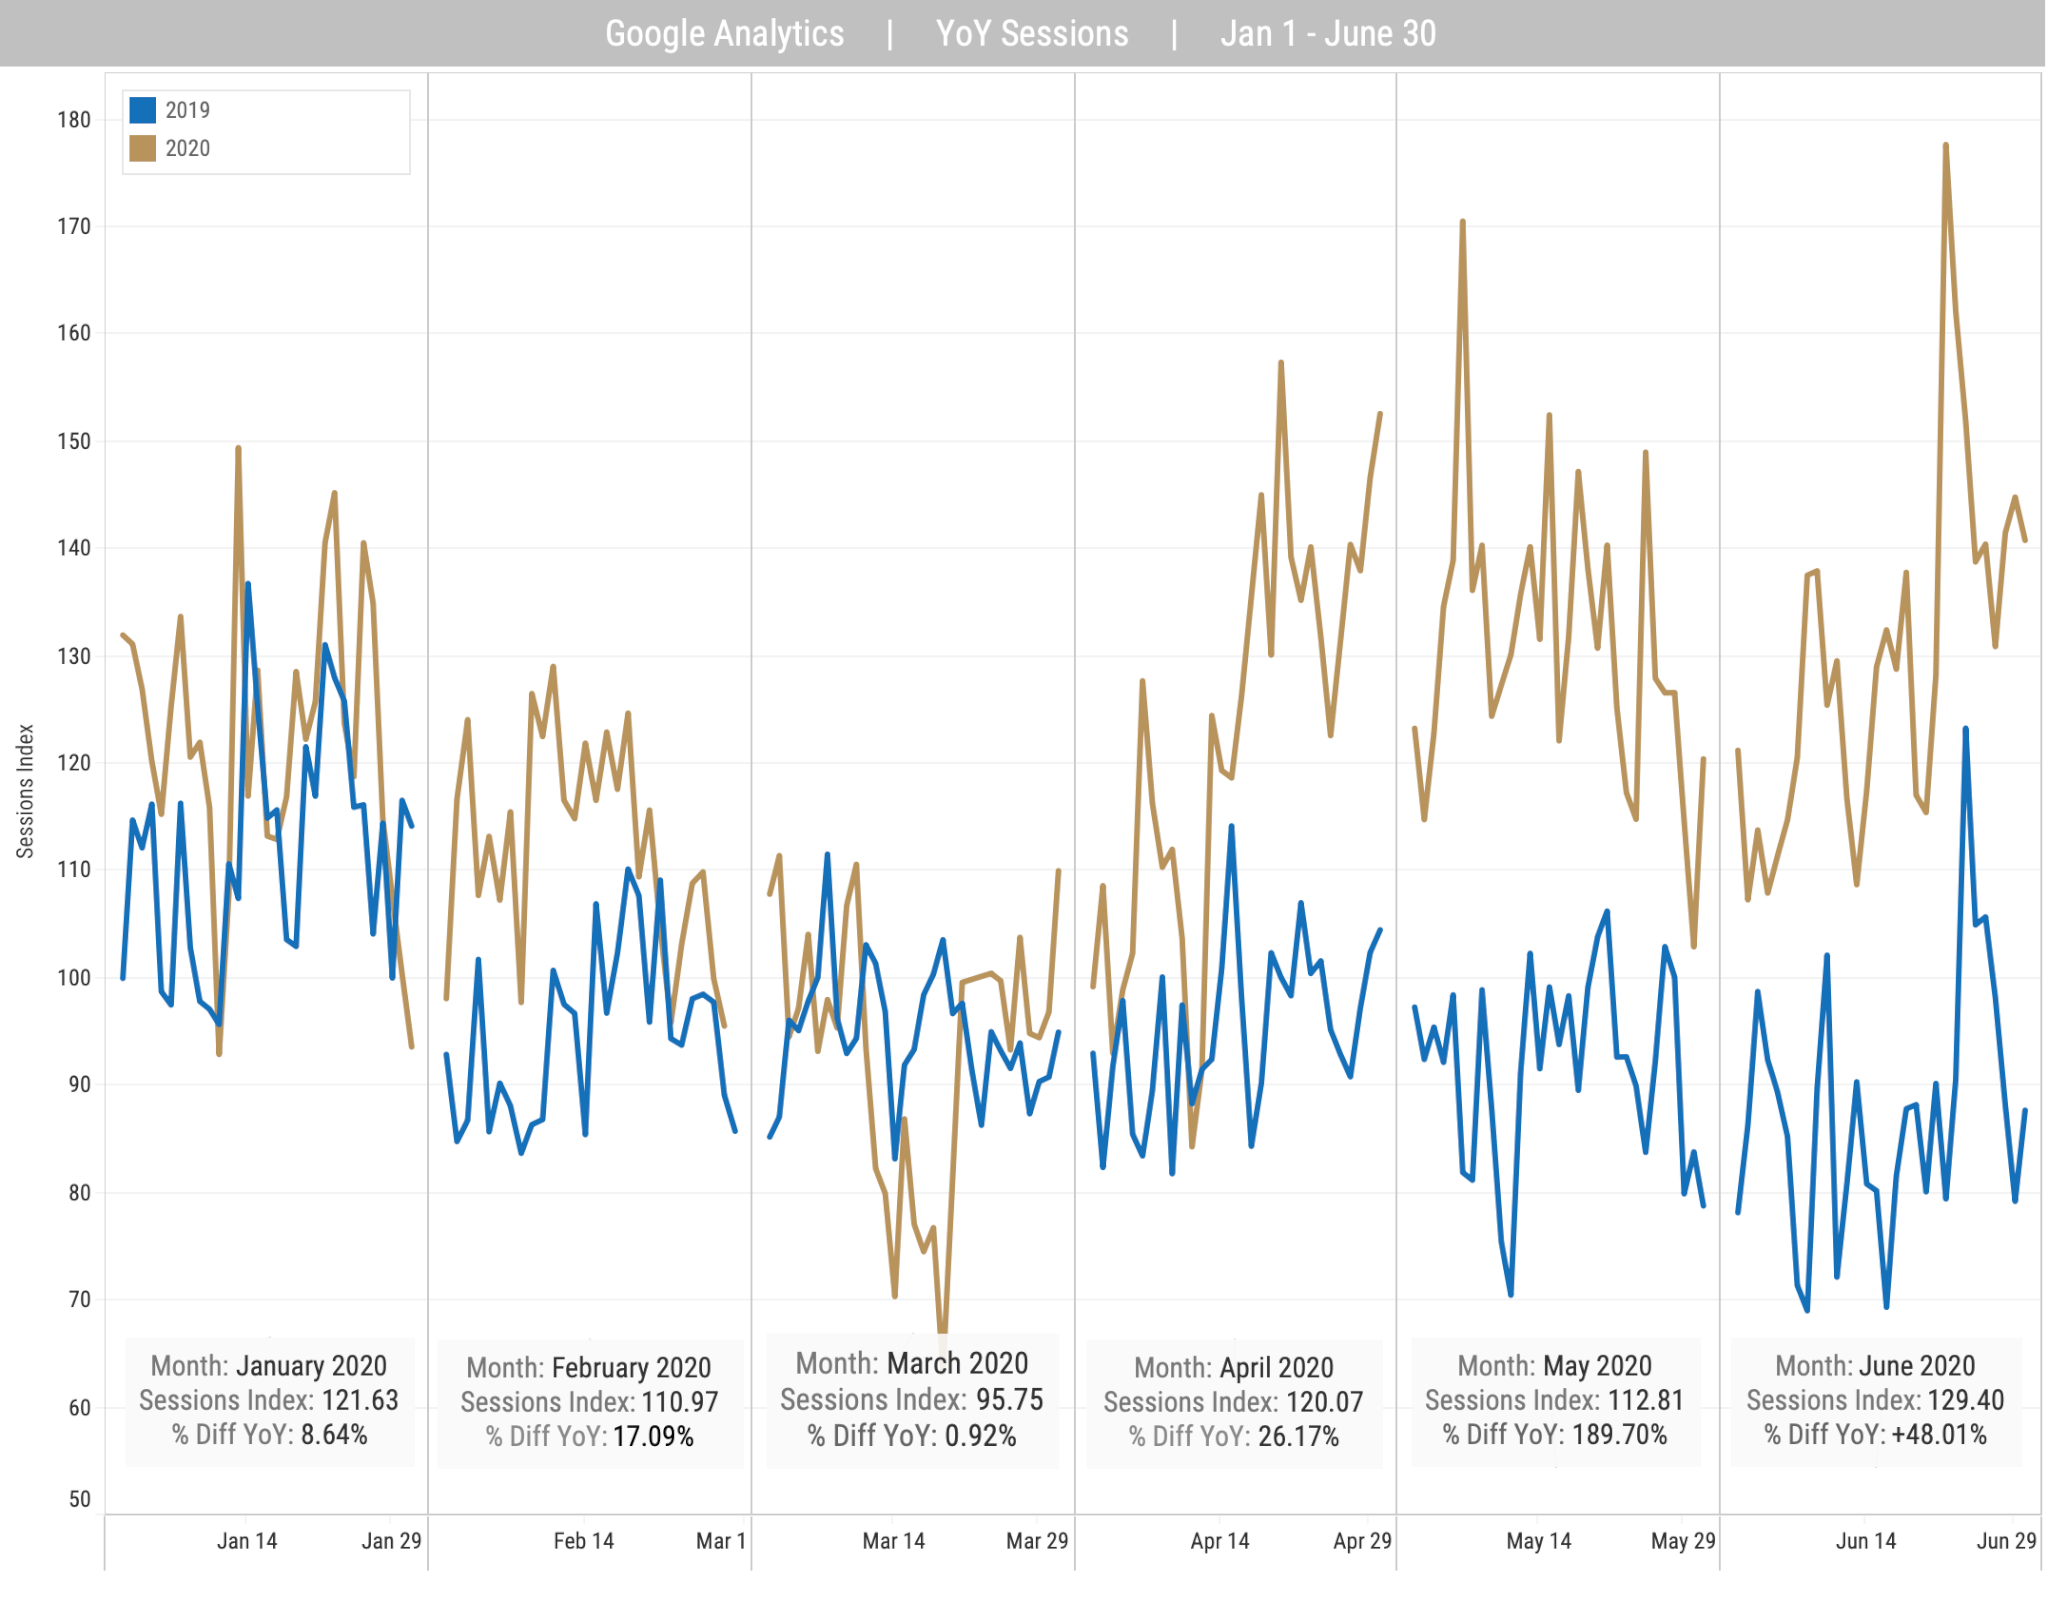
Task: Click the Jun 14 x-axis label
Action: (x=1866, y=1541)
